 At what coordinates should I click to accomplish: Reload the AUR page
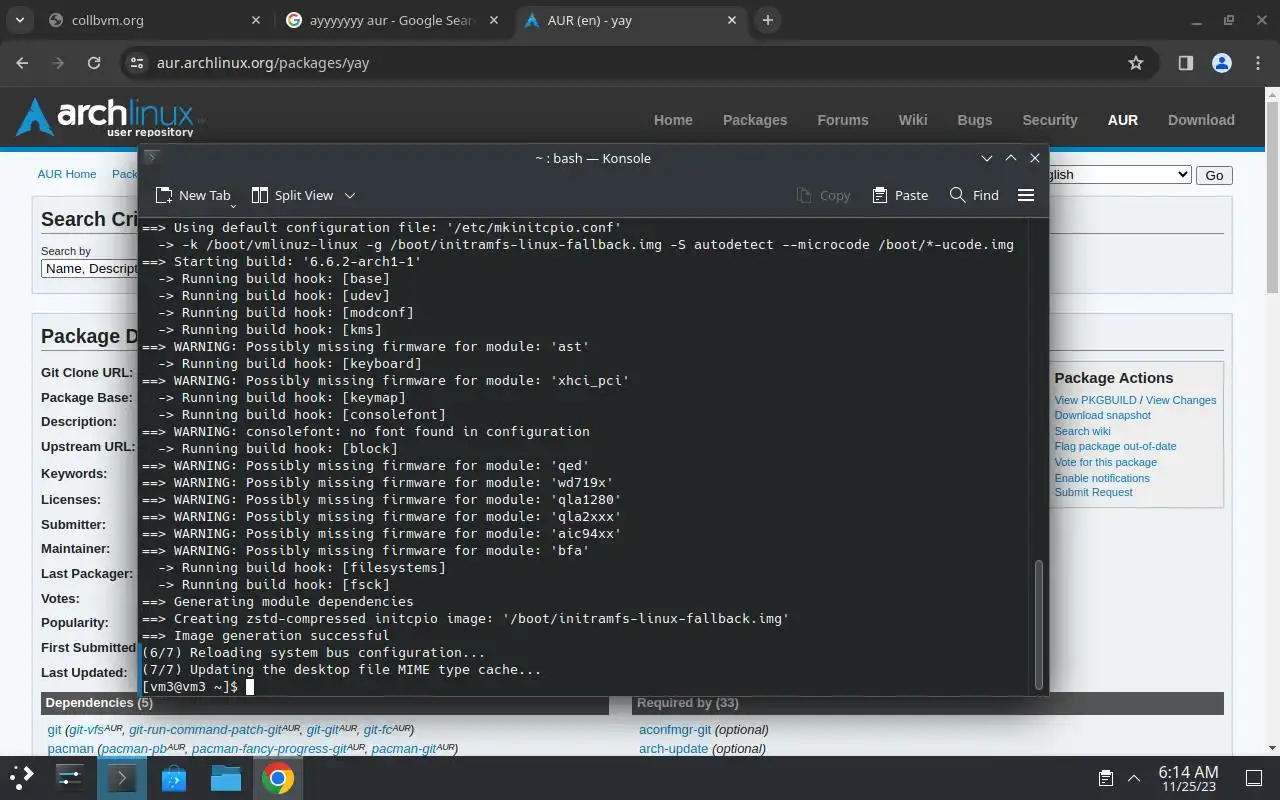tap(94, 62)
